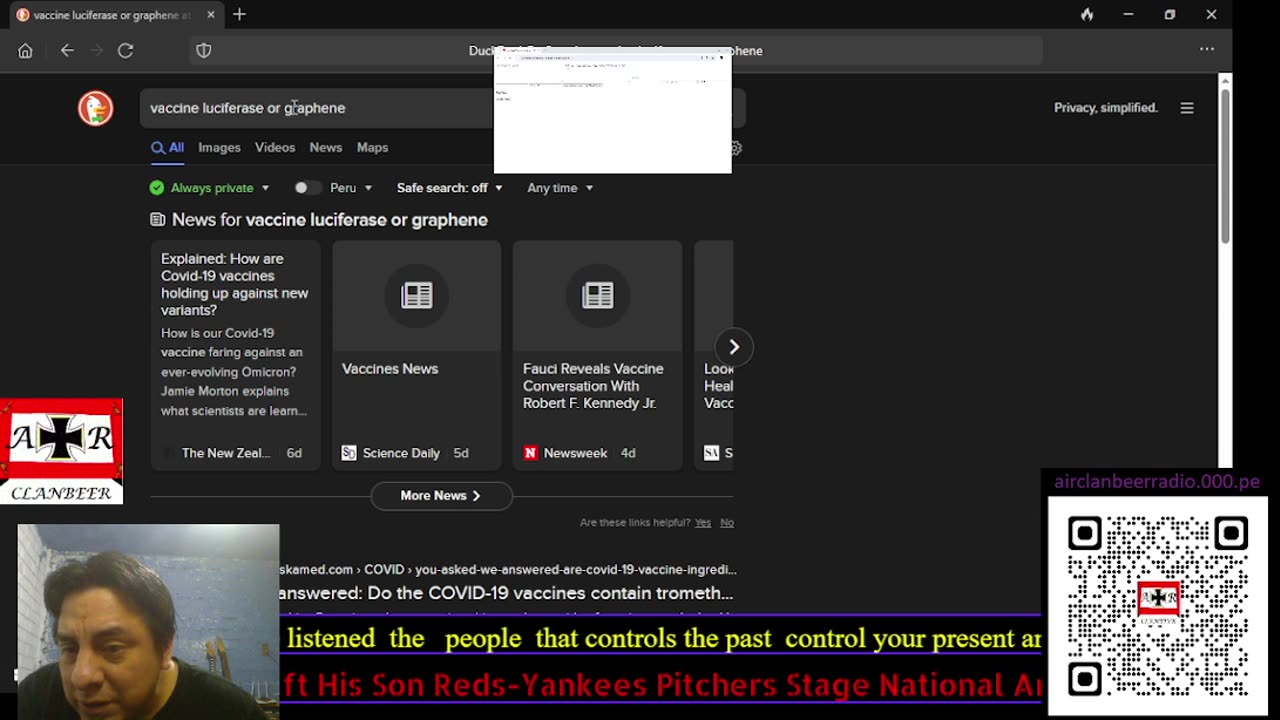Click the search settings gear icon
1280x720 pixels.
tap(736, 148)
